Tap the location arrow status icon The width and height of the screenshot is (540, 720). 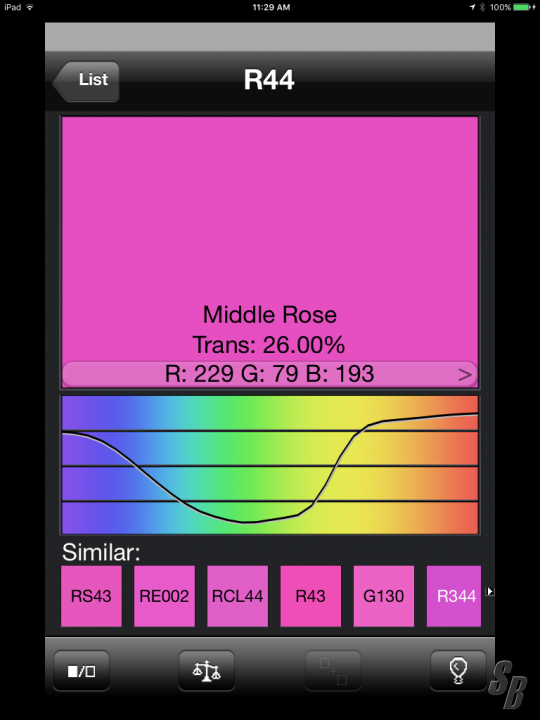tap(472, 7)
